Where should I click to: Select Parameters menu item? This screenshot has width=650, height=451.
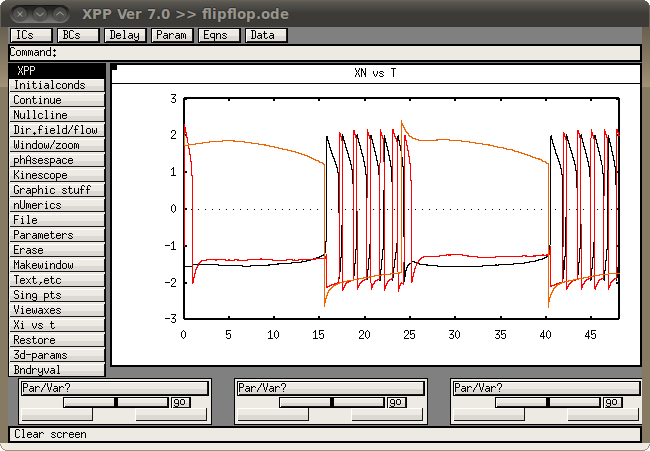57,235
